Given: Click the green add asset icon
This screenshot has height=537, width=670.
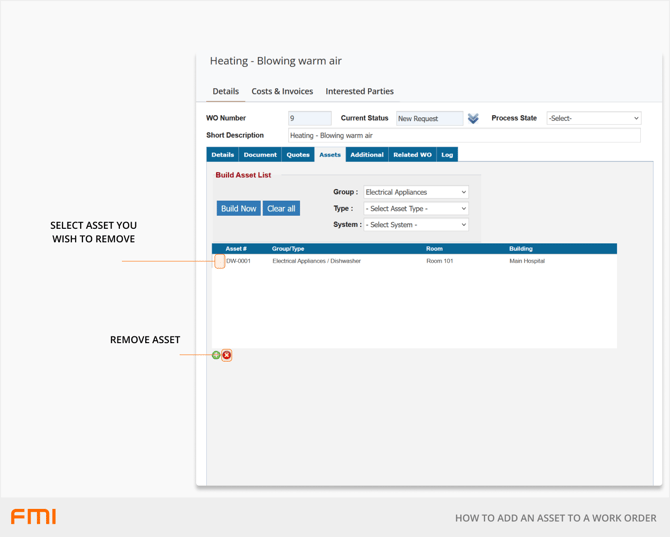Looking at the screenshot, I should tap(216, 355).
